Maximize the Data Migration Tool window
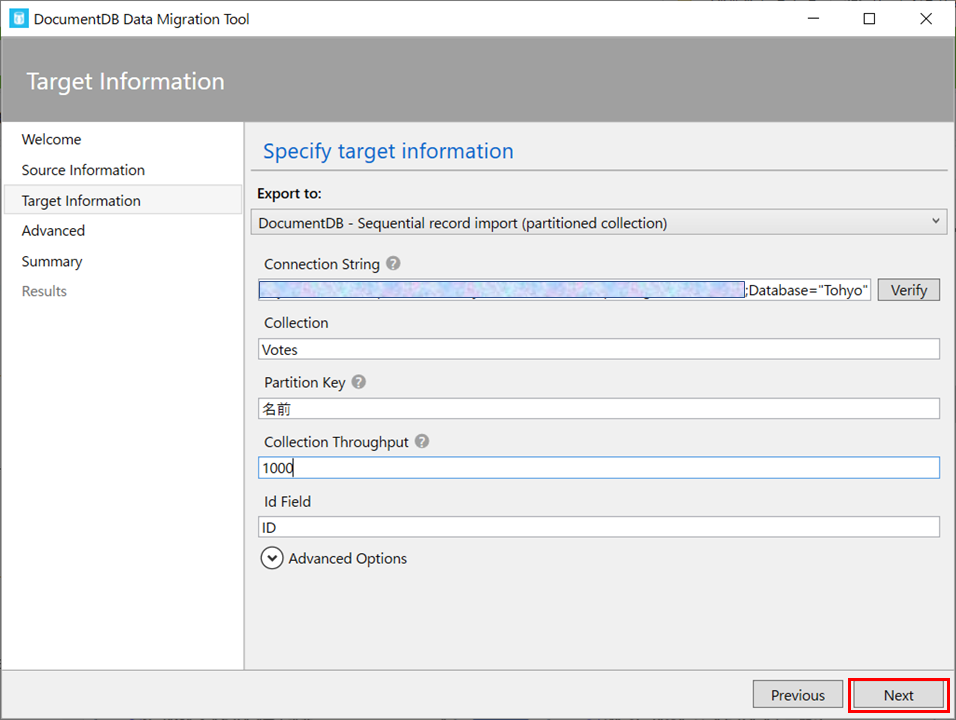The image size is (956, 720). coord(869,18)
